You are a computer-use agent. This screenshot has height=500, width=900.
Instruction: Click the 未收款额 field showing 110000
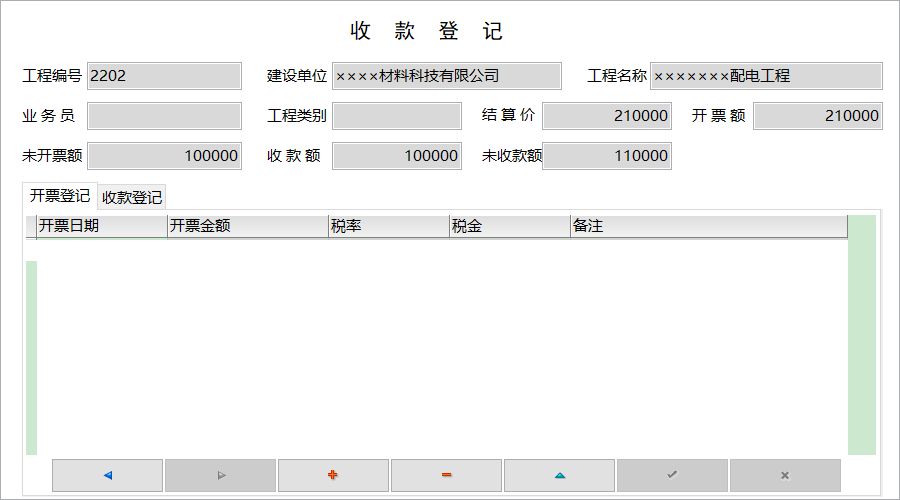(607, 156)
